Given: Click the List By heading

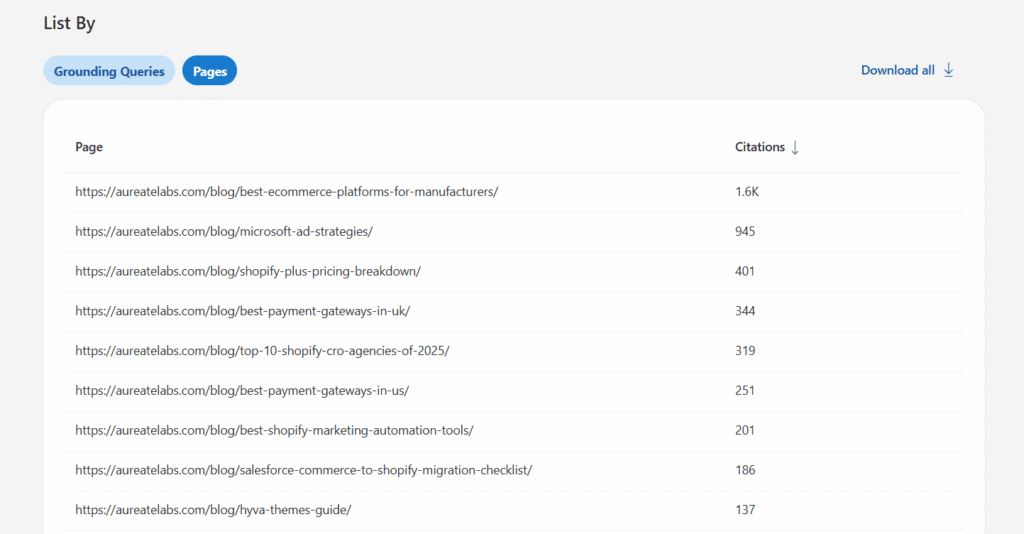Looking at the screenshot, I should 69,24.
